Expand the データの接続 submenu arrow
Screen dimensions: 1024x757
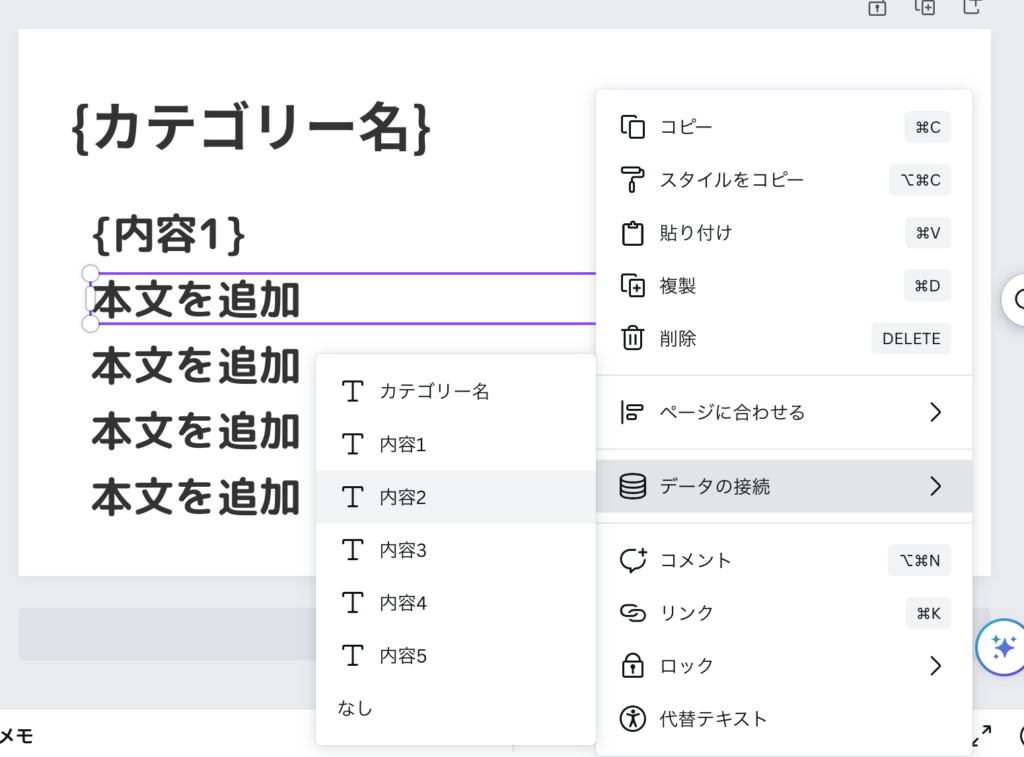point(935,487)
